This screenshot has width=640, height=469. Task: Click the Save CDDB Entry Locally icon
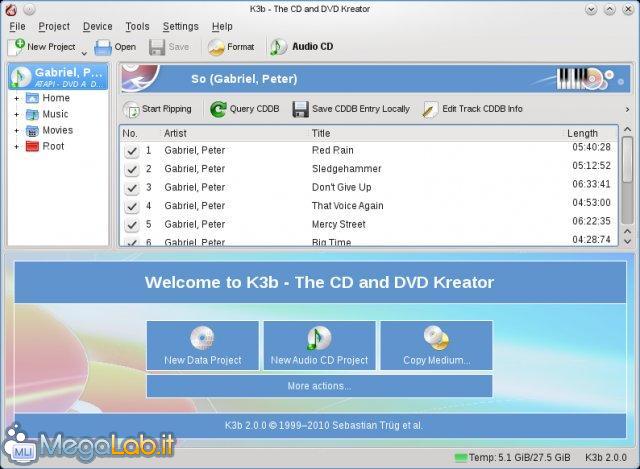(301, 109)
